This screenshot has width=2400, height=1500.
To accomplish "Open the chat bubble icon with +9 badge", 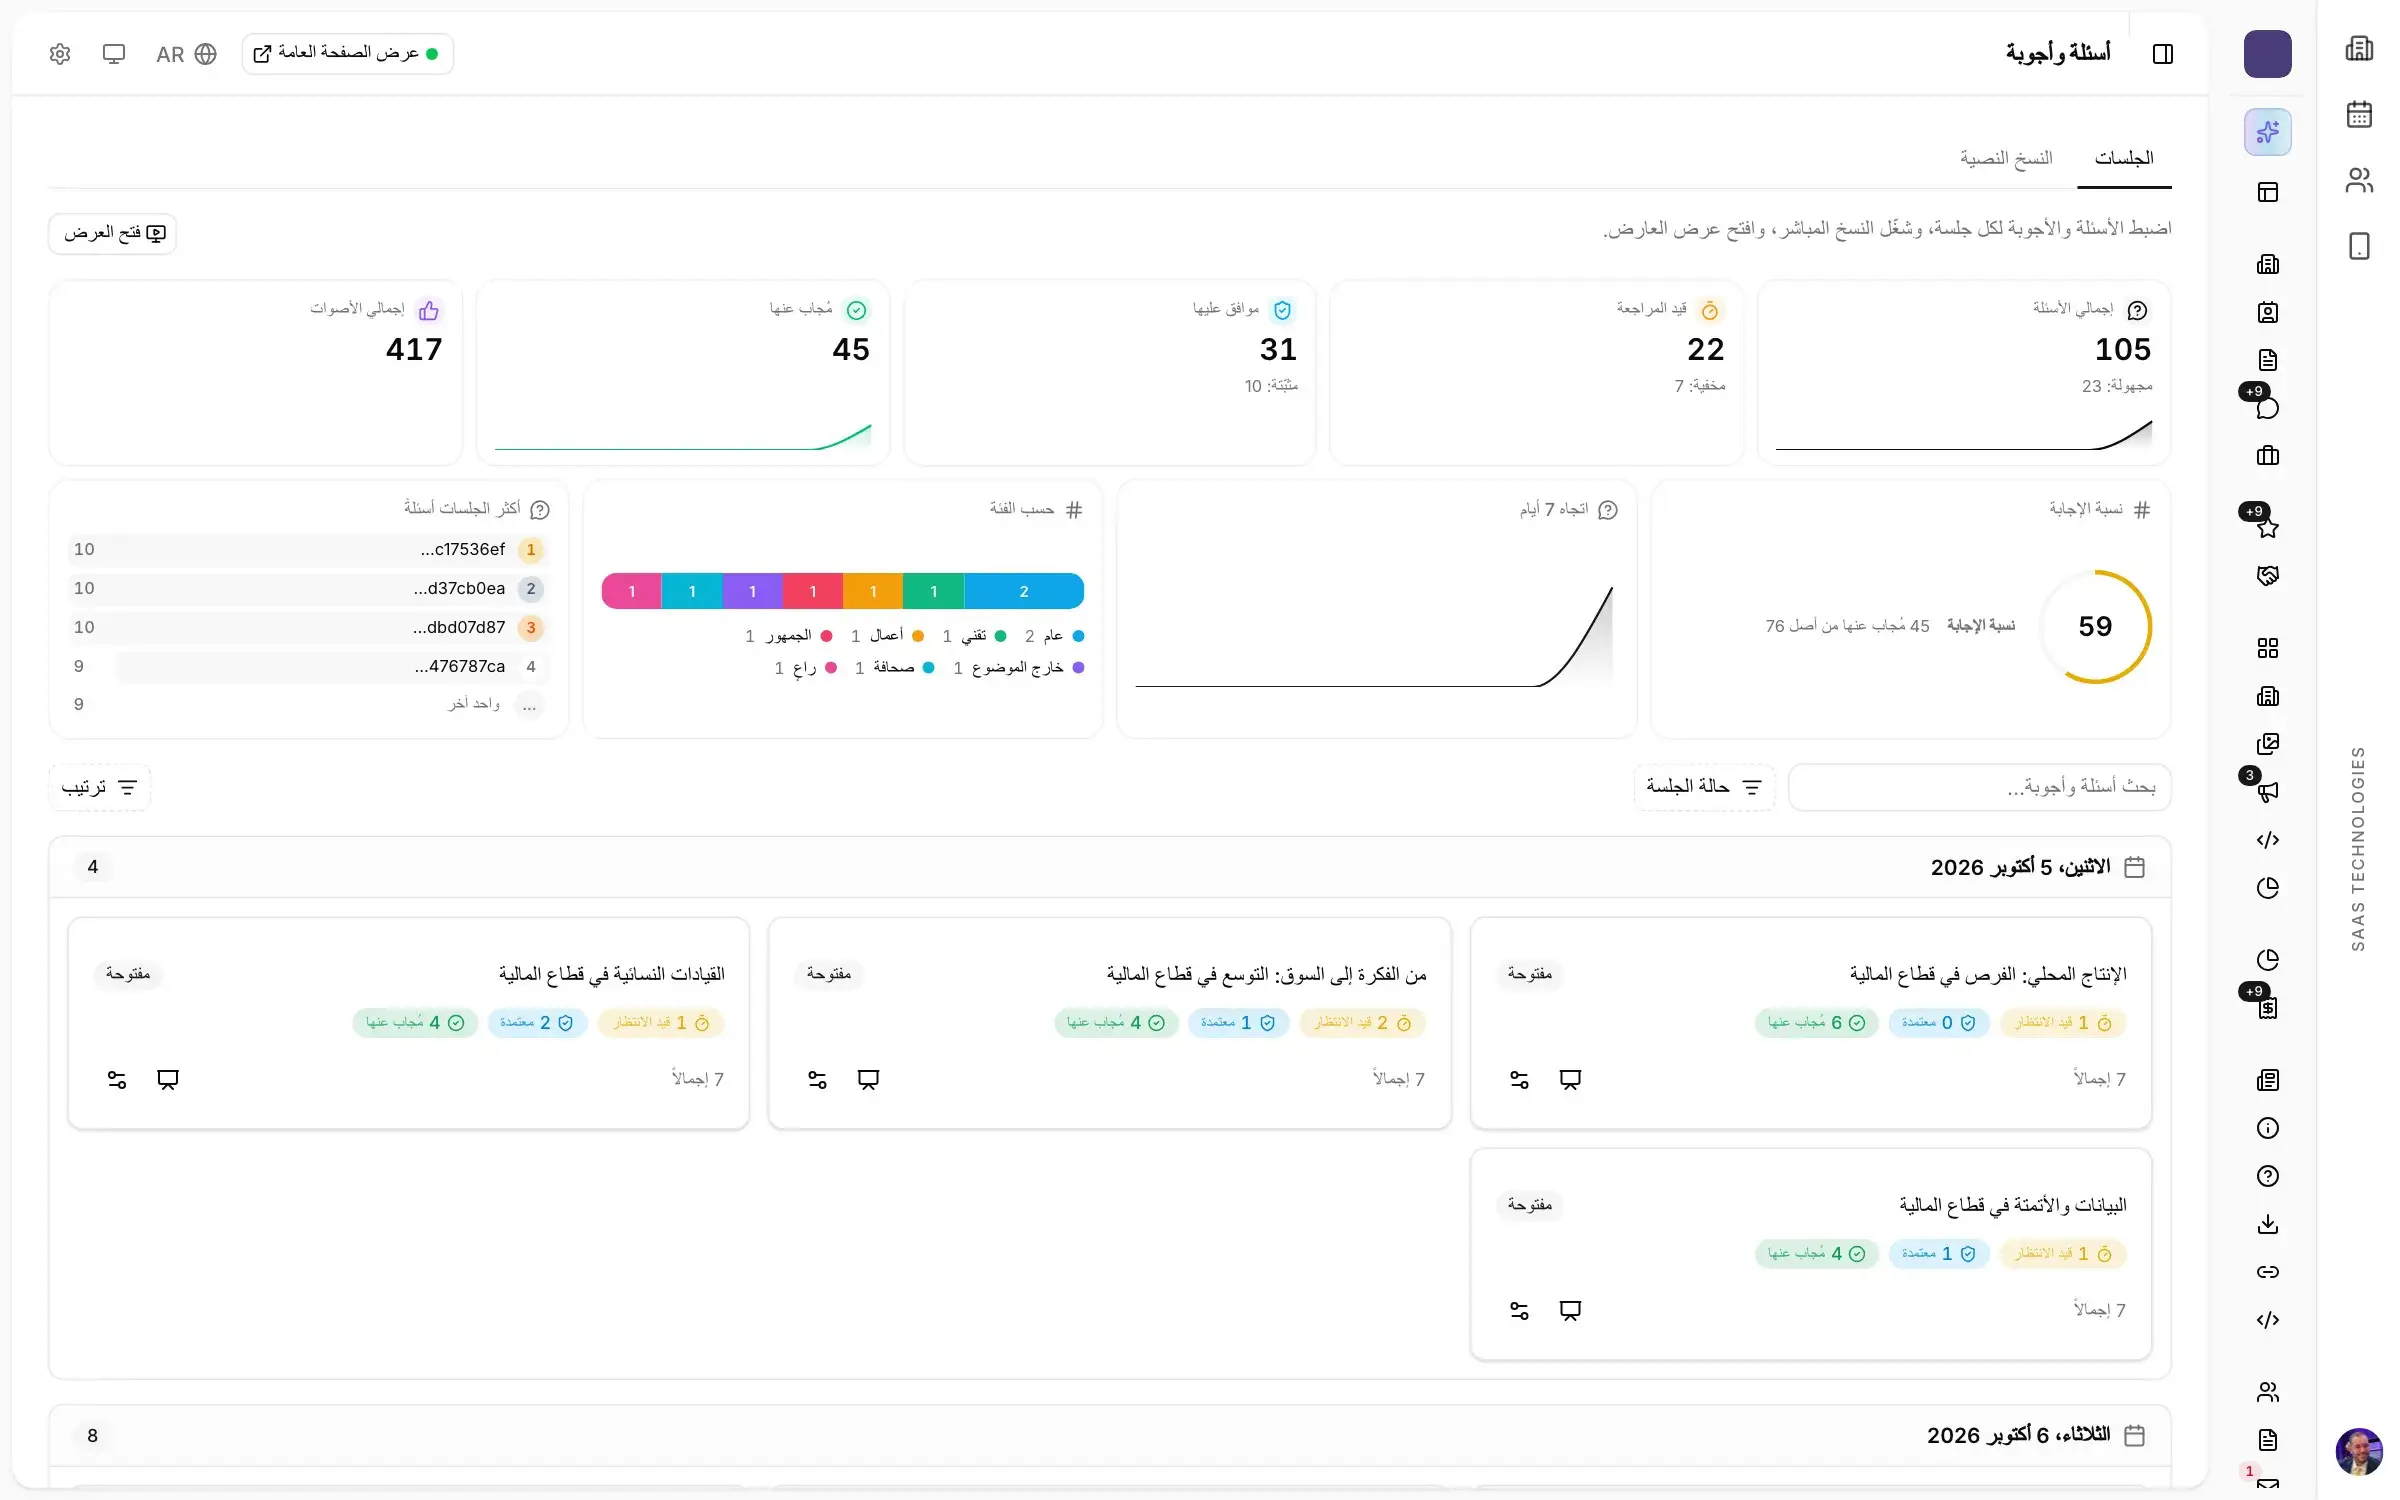I will [2267, 407].
